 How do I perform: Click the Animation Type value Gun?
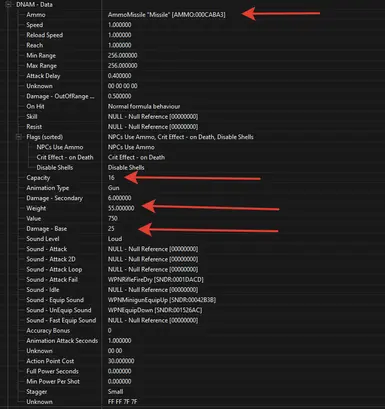click(x=113, y=188)
